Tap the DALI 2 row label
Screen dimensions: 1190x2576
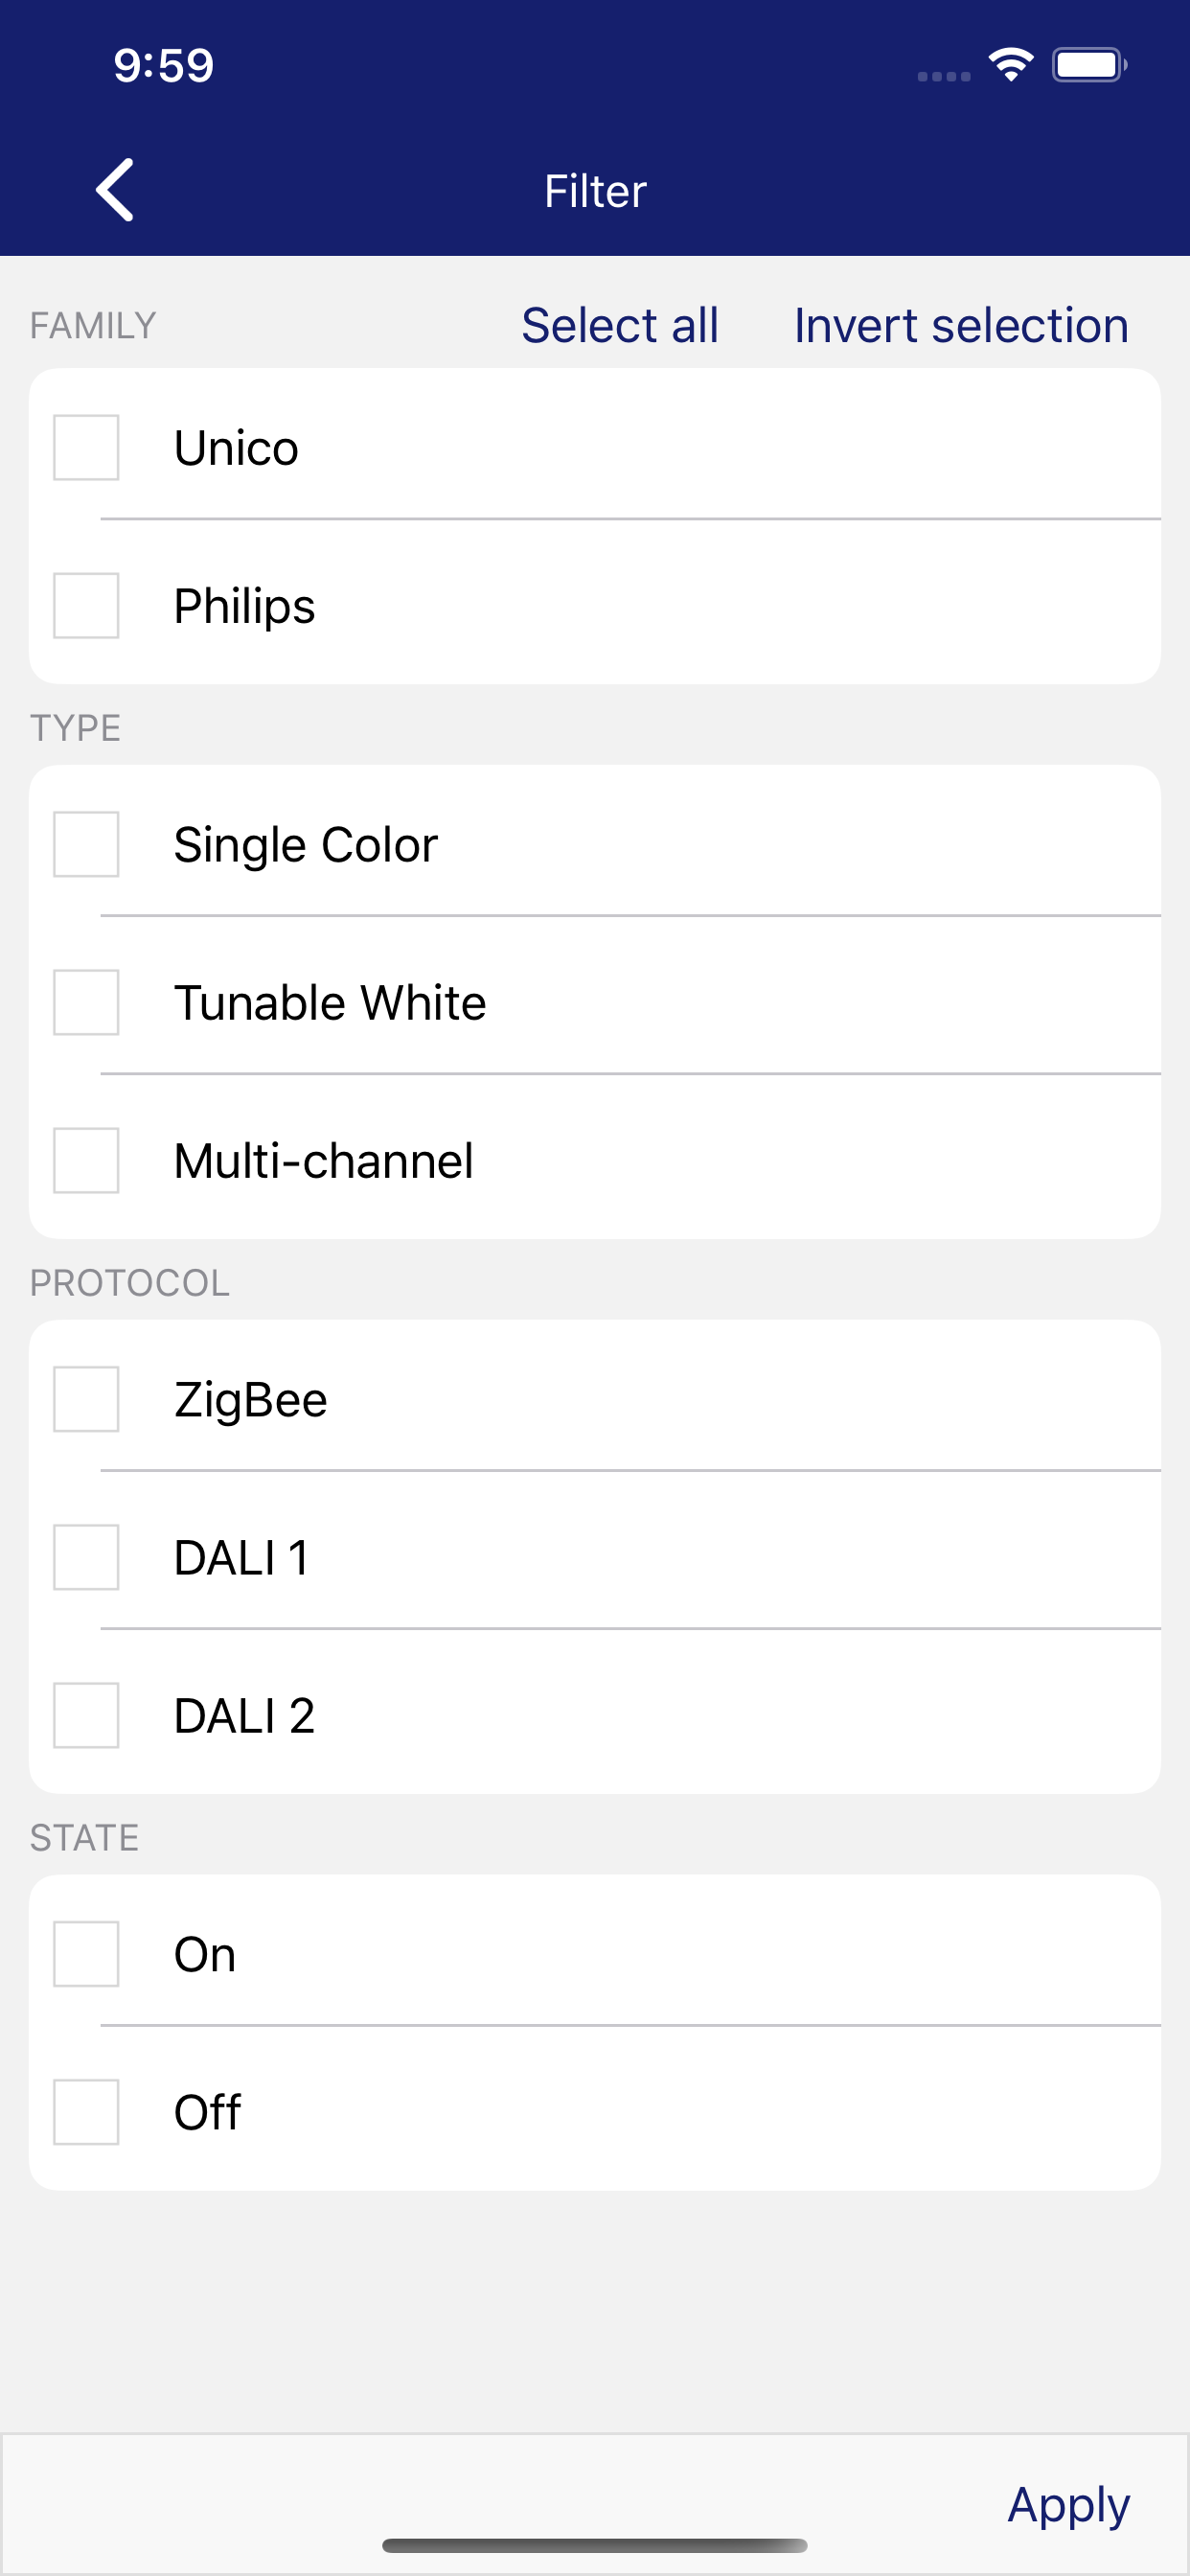click(244, 1717)
